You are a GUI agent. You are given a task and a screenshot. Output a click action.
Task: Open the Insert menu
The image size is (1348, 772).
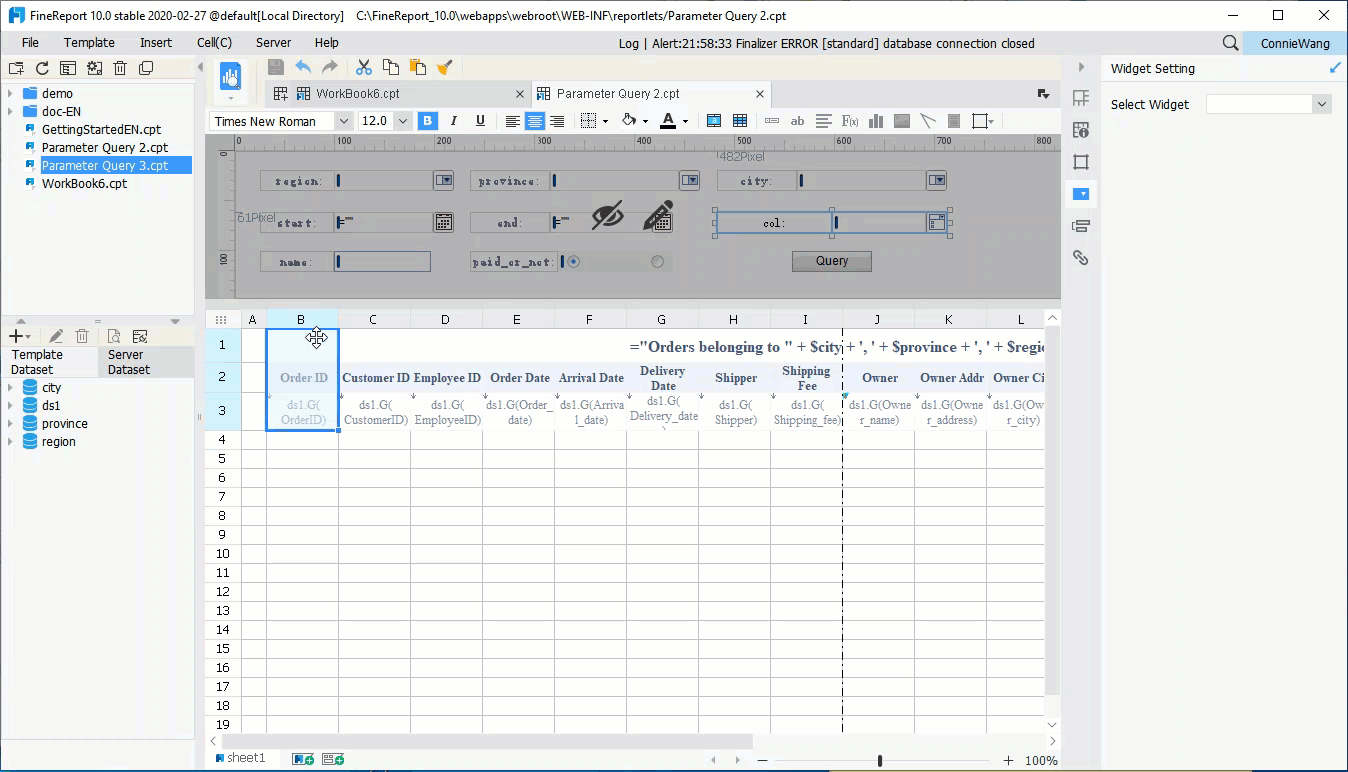click(156, 43)
